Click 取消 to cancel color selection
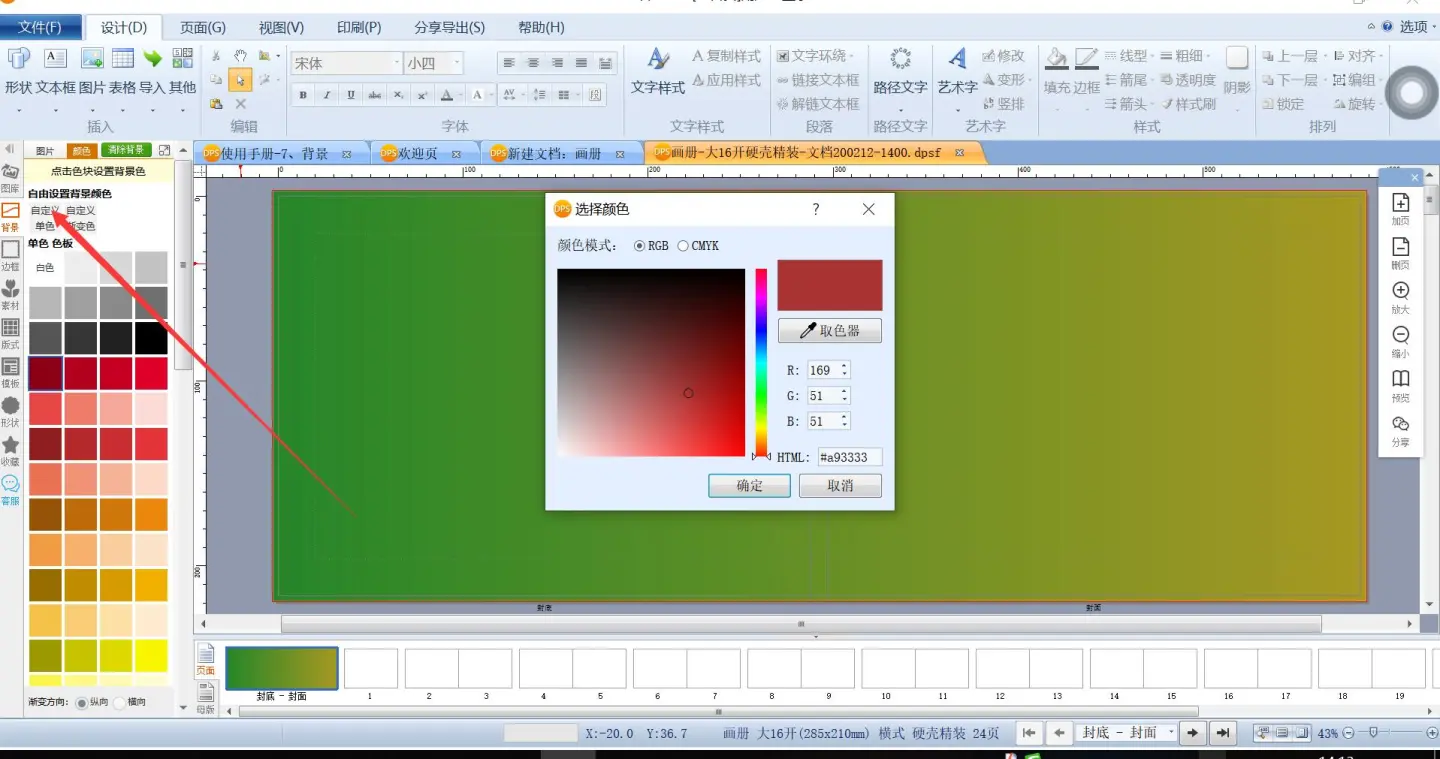The image size is (1440, 759). click(840, 486)
